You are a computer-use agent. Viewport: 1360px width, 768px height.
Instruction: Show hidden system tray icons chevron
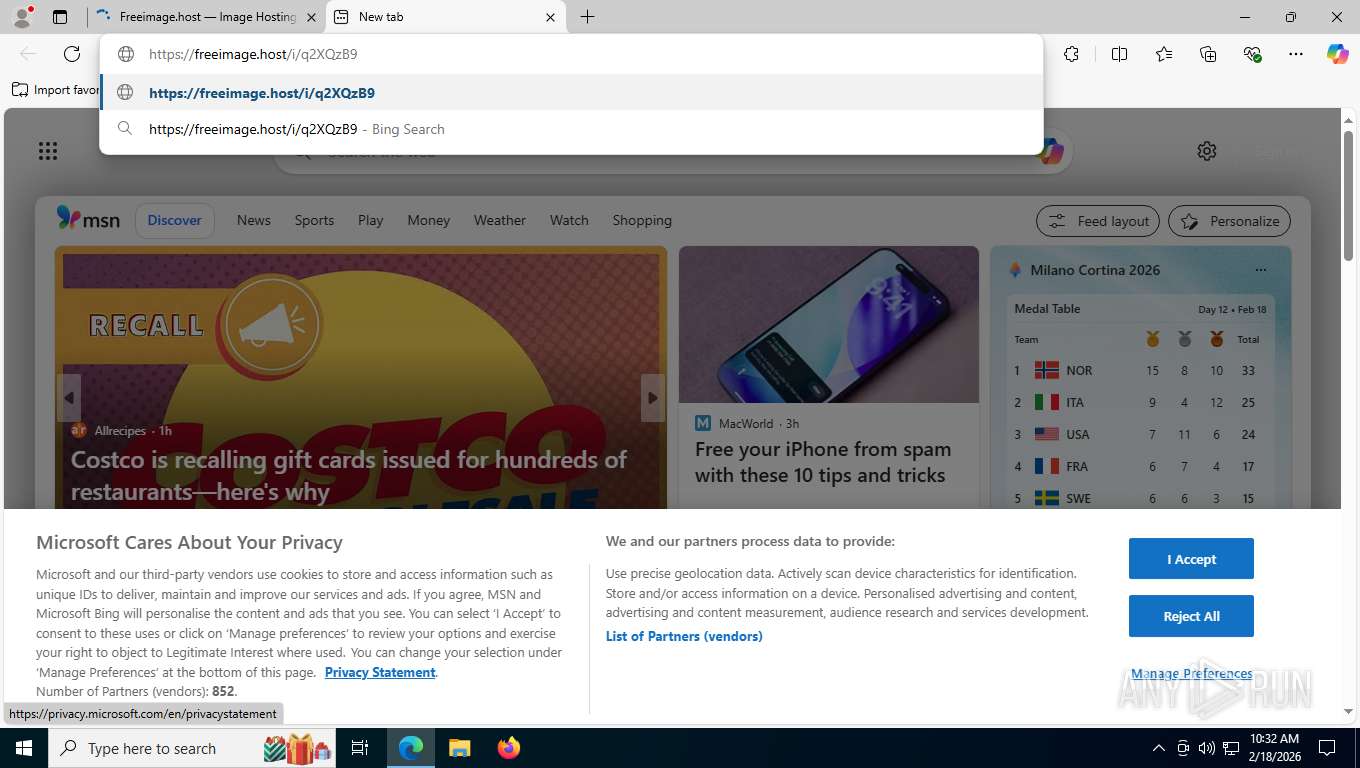click(1158, 748)
